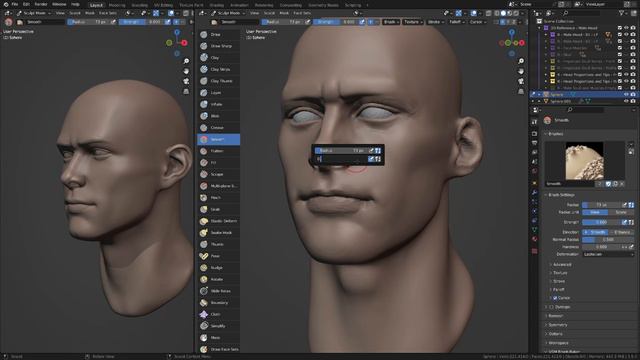This screenshot has height=360, width=640.
Task: Toggle exclude checkbox of 3D Reference collection
Action: [620, 28]
